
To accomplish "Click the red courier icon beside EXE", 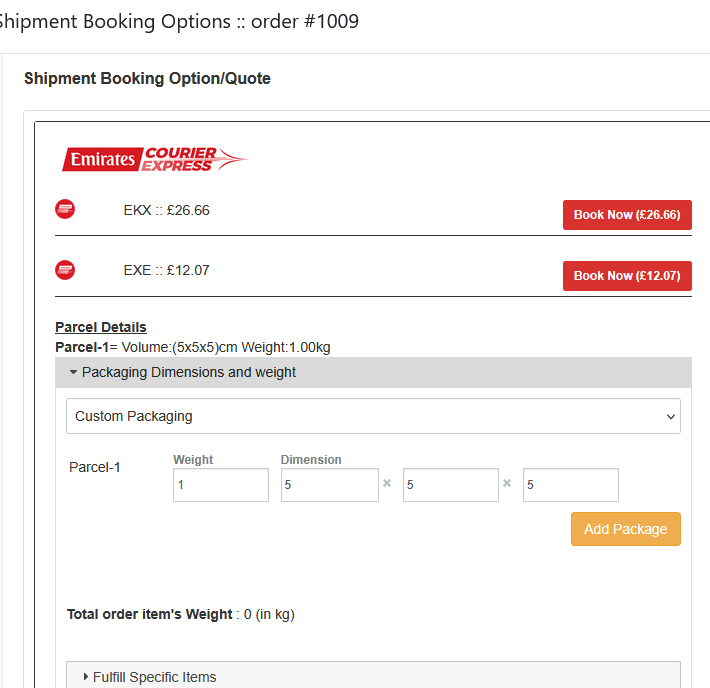I will point(65,270).
